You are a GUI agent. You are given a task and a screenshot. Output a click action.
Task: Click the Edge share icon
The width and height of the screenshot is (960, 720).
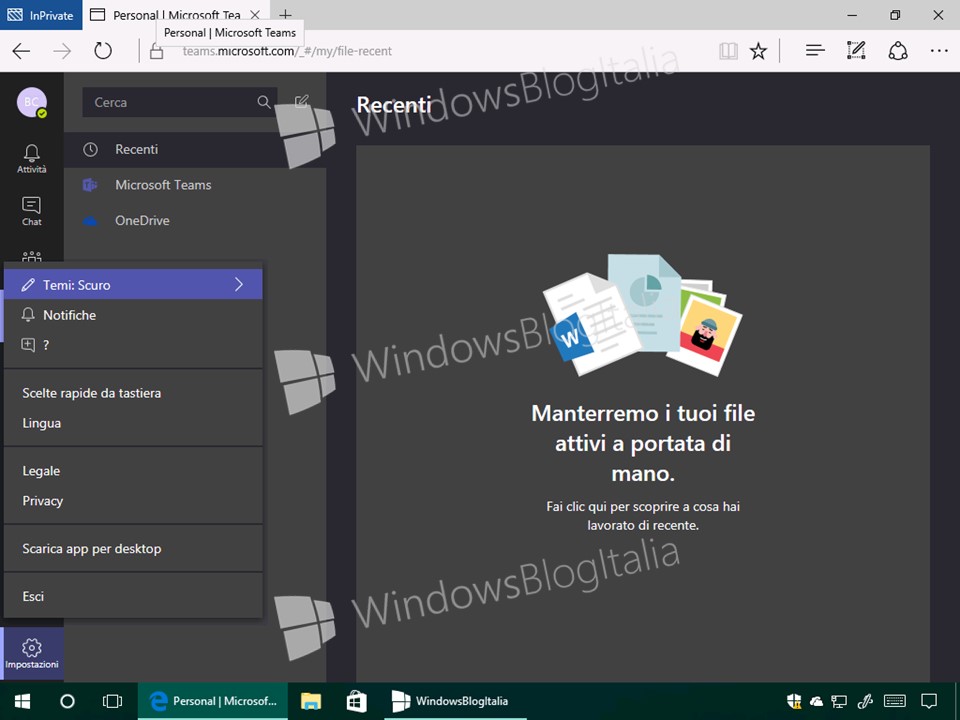tap(898, 51)
